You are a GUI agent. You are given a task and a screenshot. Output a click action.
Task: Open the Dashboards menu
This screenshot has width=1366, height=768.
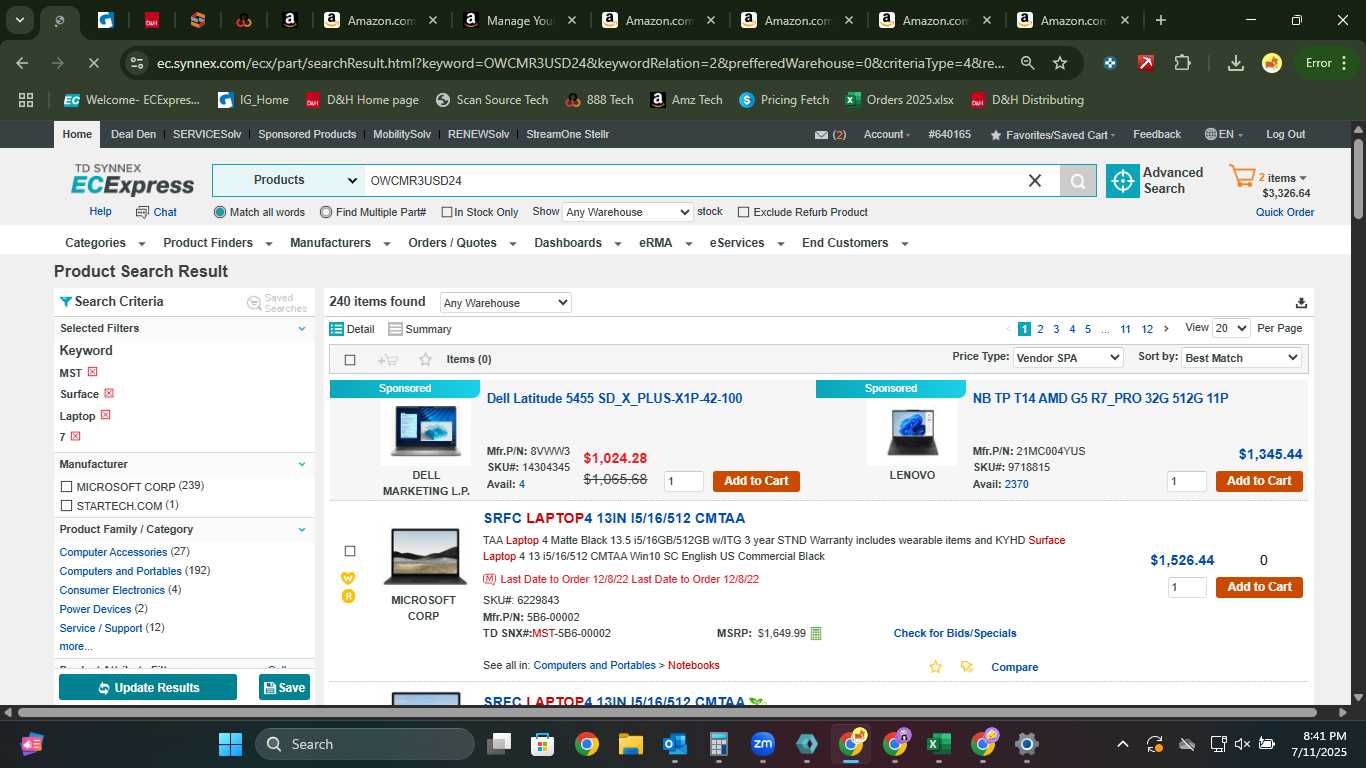pos(577,243)
